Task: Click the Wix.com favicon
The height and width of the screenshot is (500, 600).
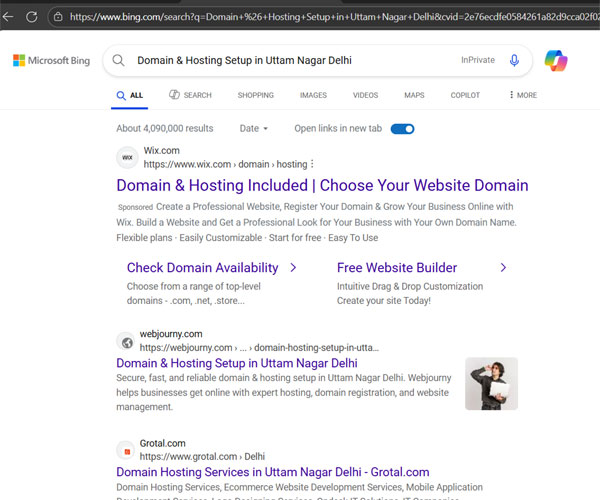Action: pos(127,157)
